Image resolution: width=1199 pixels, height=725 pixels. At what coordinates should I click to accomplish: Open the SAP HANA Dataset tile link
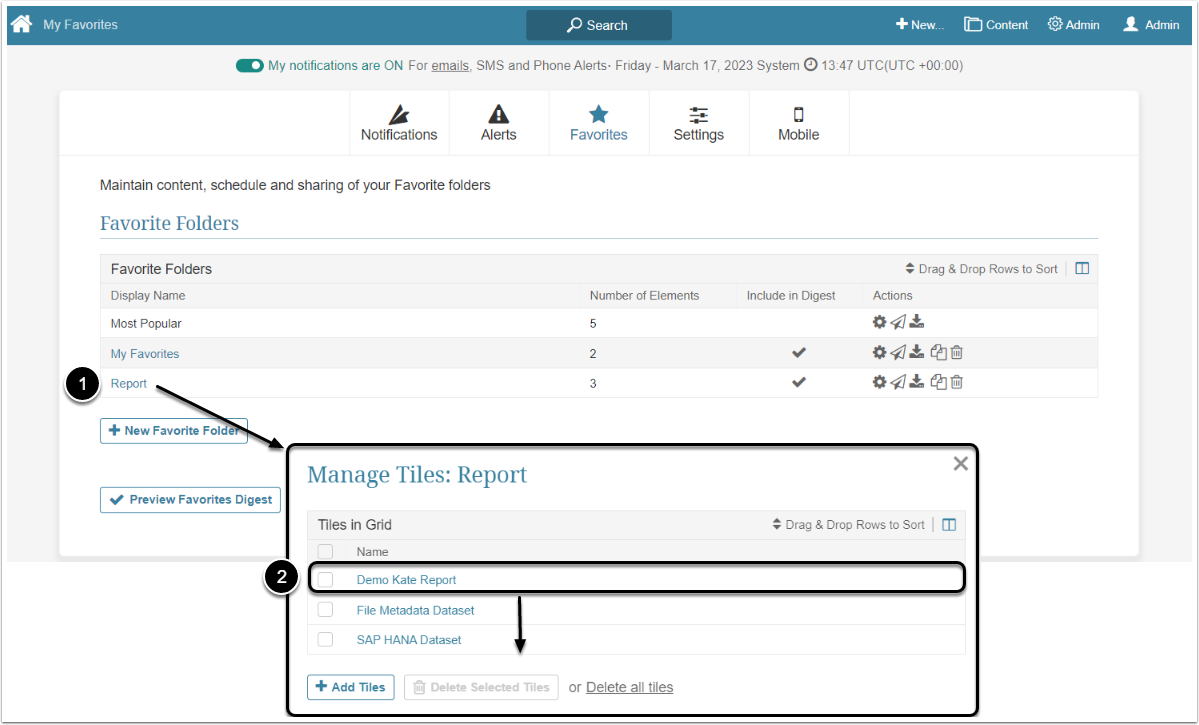click(408, 639)
